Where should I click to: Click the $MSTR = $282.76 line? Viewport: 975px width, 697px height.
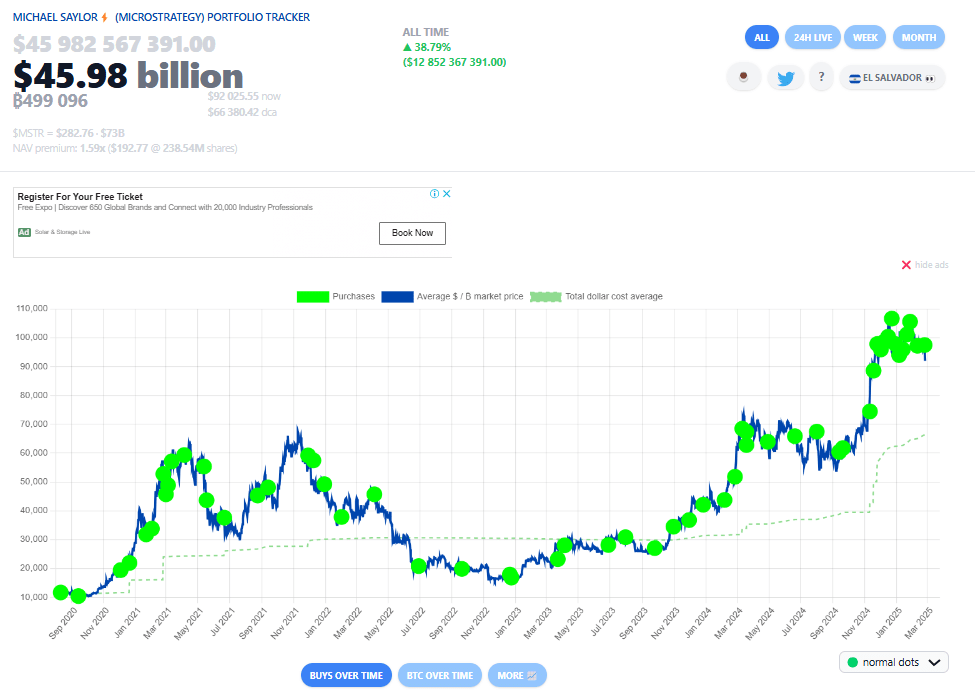(x=68, y=133)
